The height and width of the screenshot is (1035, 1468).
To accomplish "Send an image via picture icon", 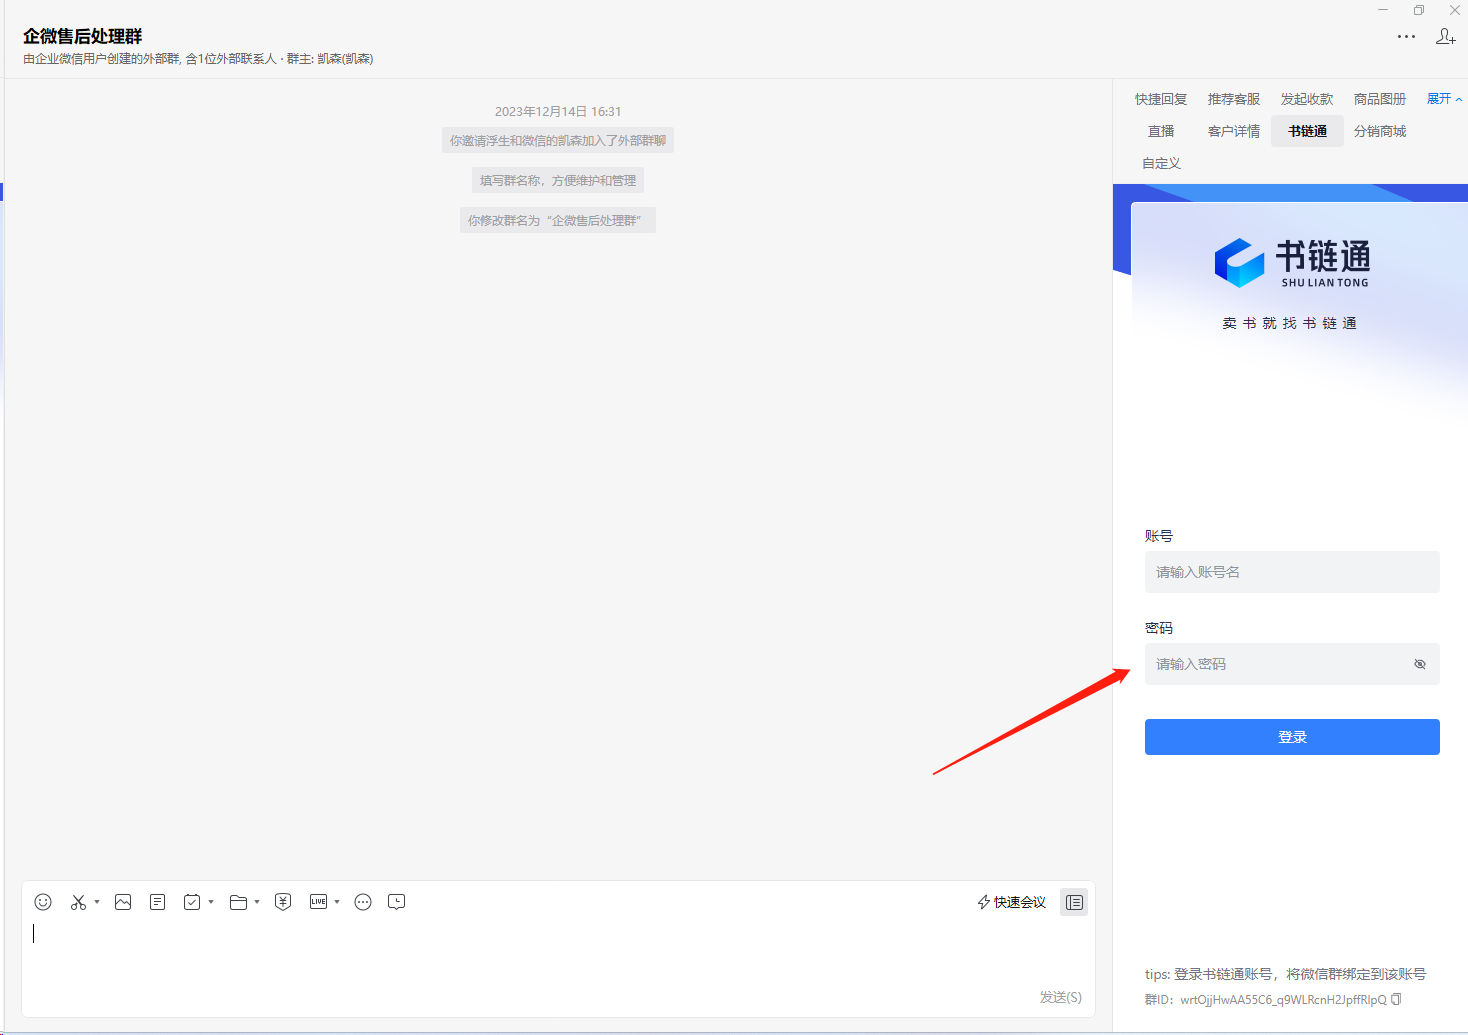I will (123, 902).
